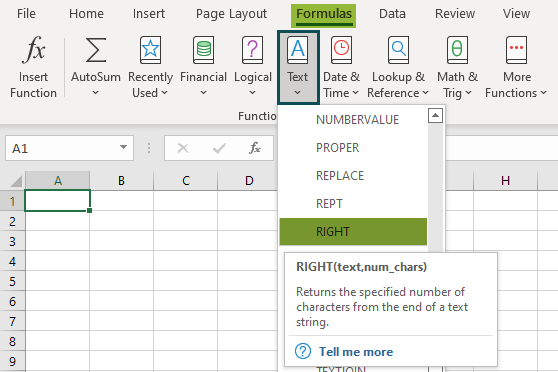Select REPLACE from the Text menu
This screenshot has height=372, width=558.
tap(353, 175)
